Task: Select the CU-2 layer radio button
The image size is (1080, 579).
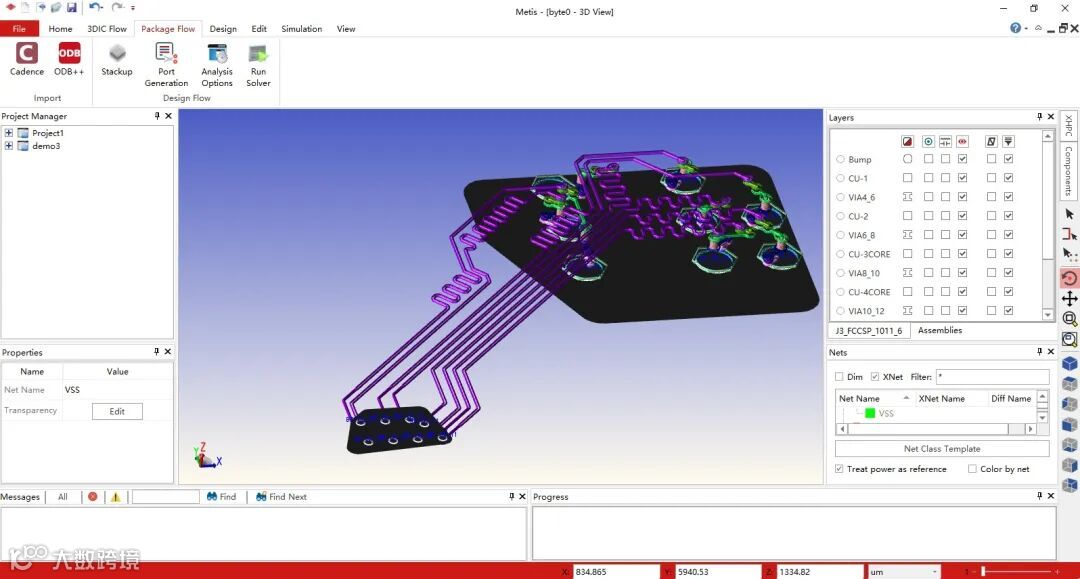Action: (x=840, y=216)
